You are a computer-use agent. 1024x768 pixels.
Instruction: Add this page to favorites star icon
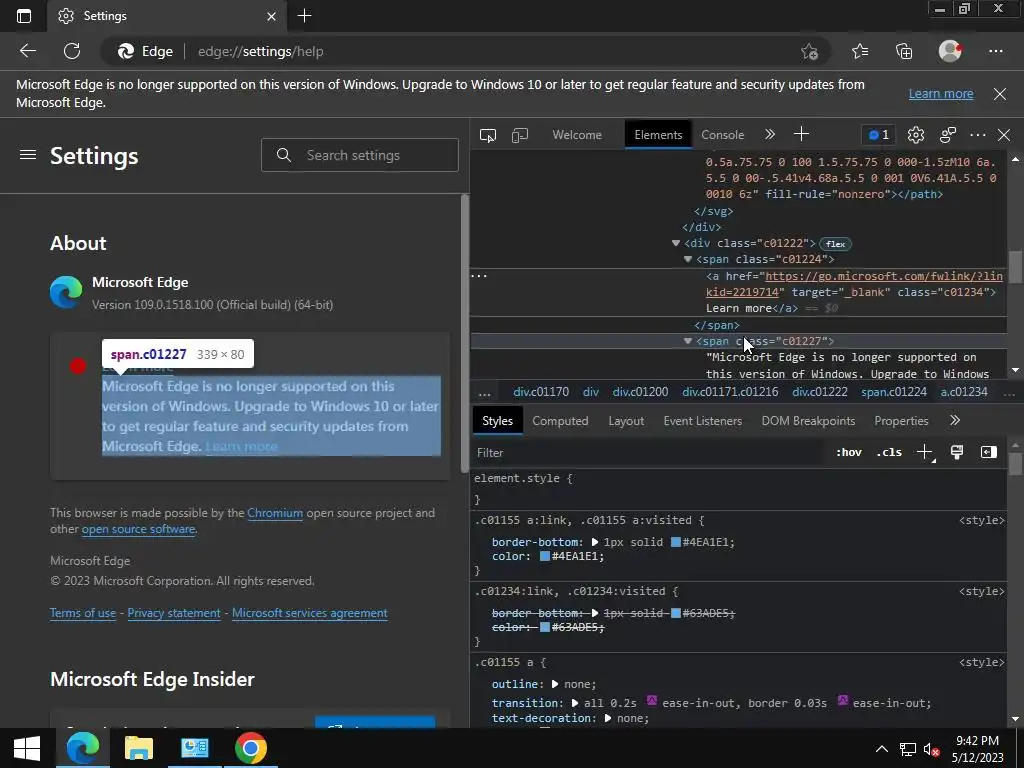[x=809, y=51]
